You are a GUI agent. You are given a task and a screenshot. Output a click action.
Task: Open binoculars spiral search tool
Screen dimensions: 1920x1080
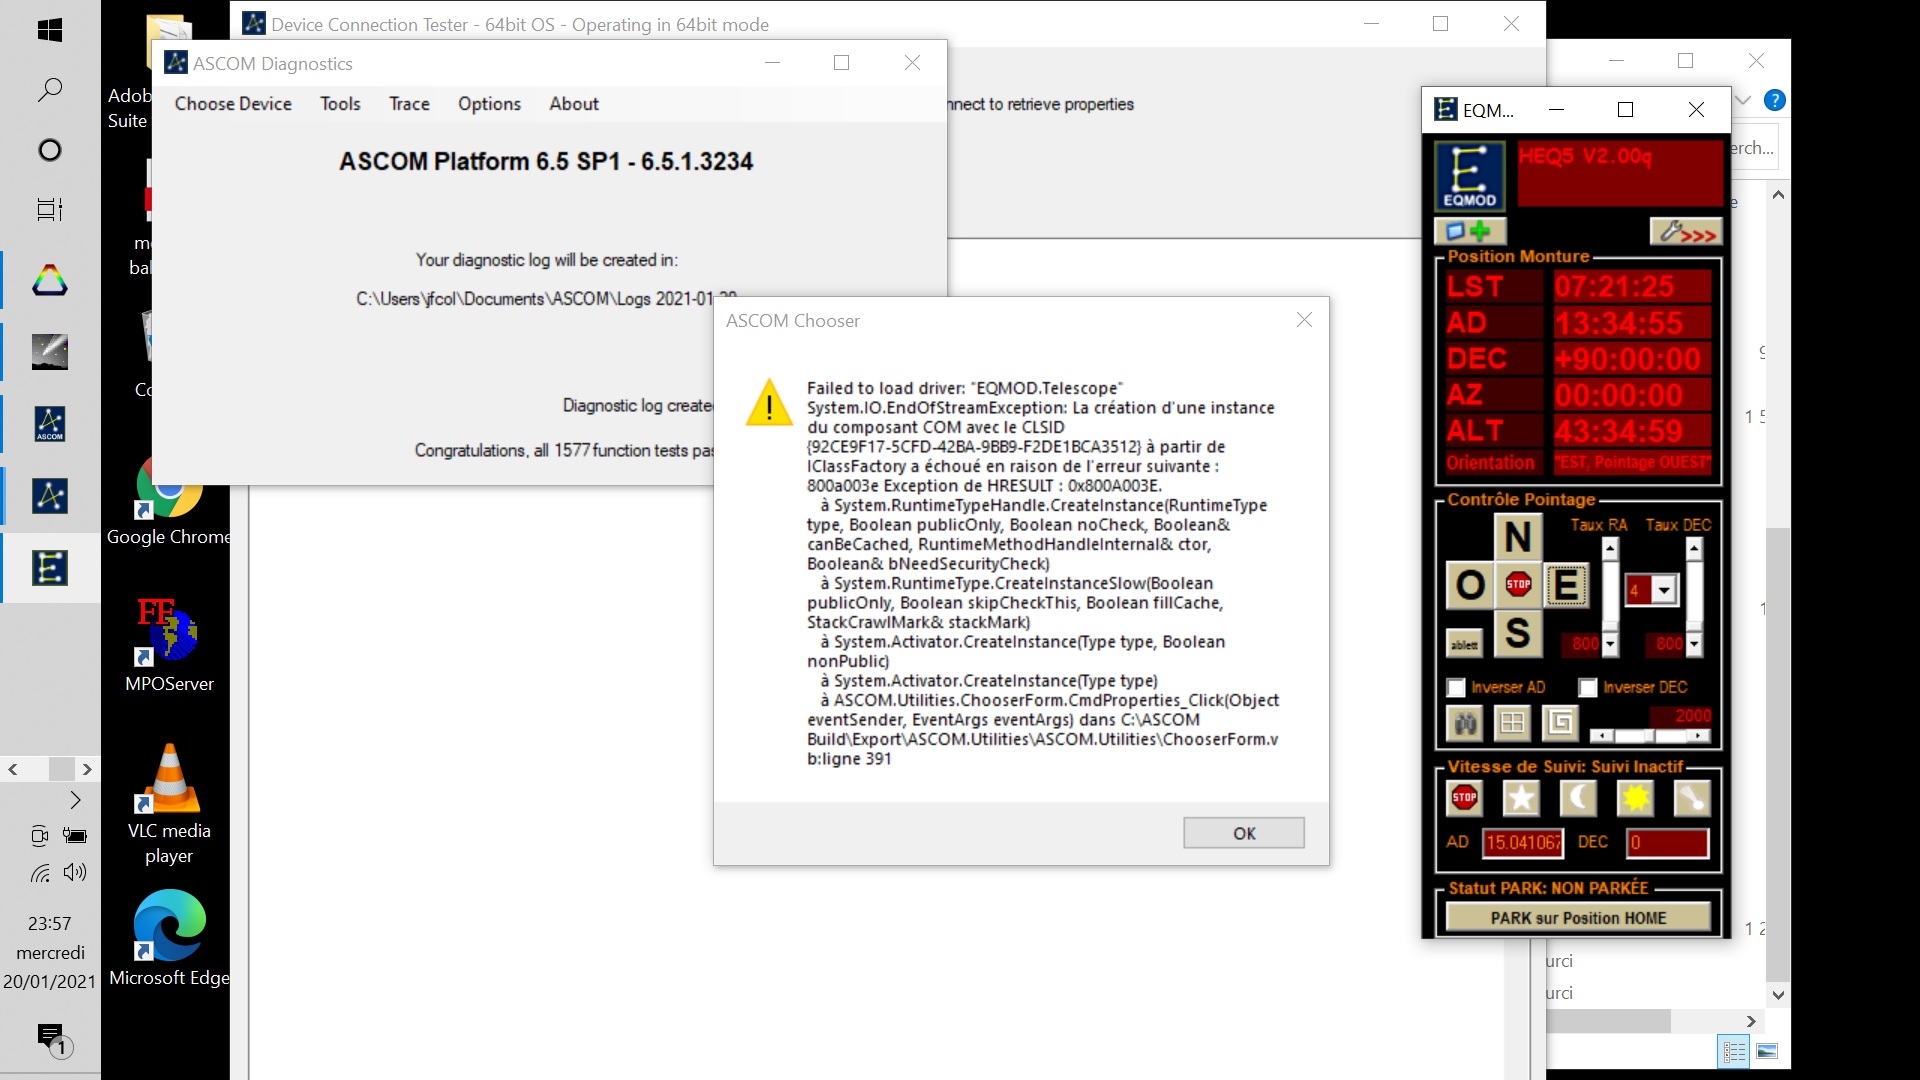[x=1465, y=722]
